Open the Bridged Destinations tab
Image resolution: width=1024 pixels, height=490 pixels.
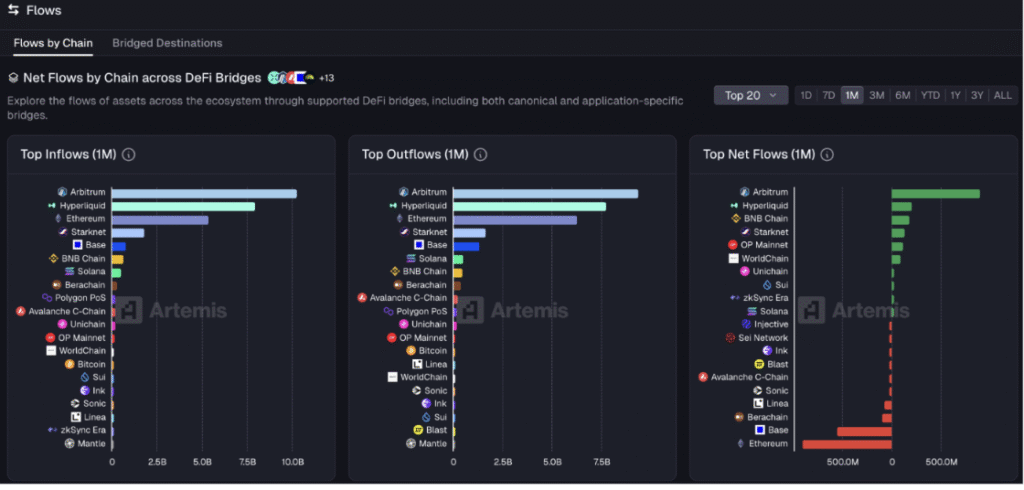167,43
